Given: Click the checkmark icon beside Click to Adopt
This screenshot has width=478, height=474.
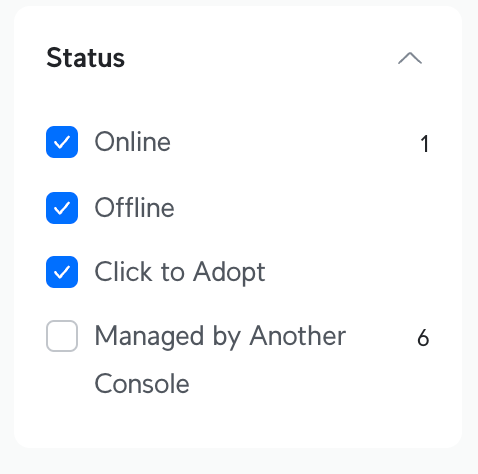Looking at the screenshot, I should click(62, 272).
